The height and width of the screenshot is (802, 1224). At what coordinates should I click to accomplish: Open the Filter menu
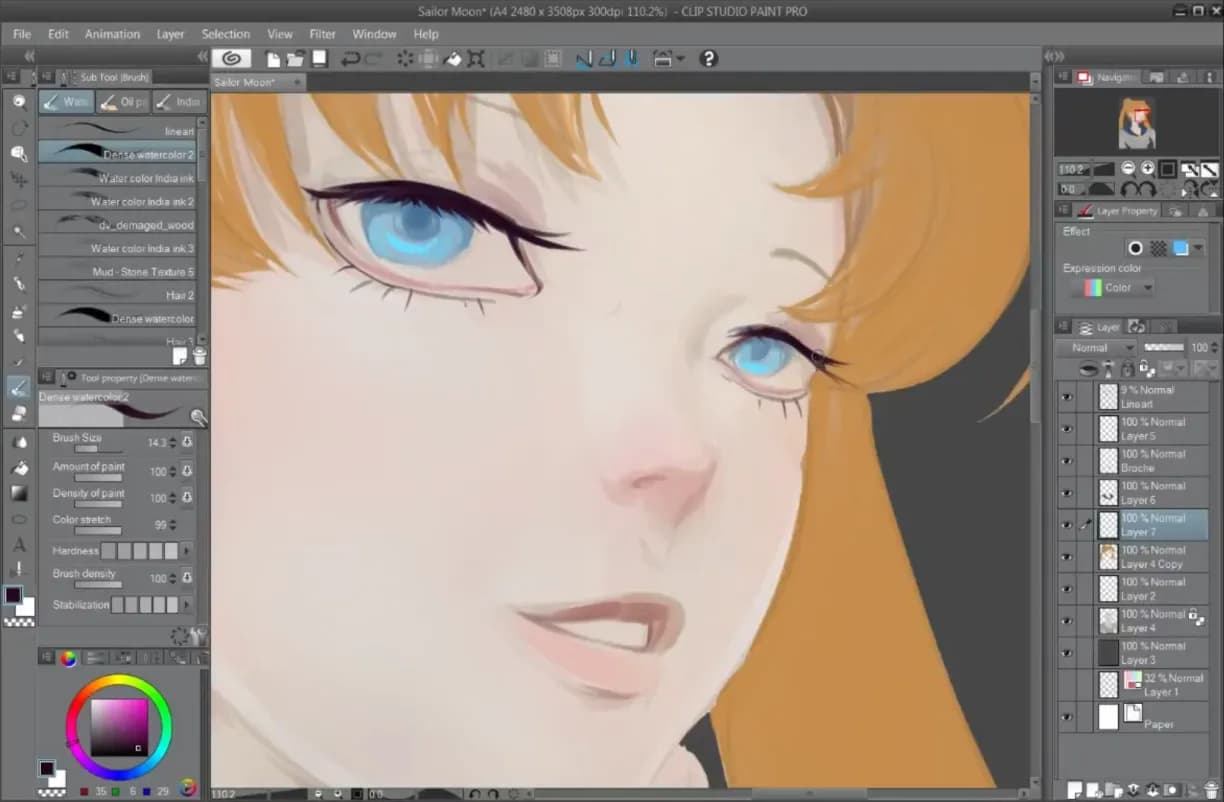click(x=322, y=34)
